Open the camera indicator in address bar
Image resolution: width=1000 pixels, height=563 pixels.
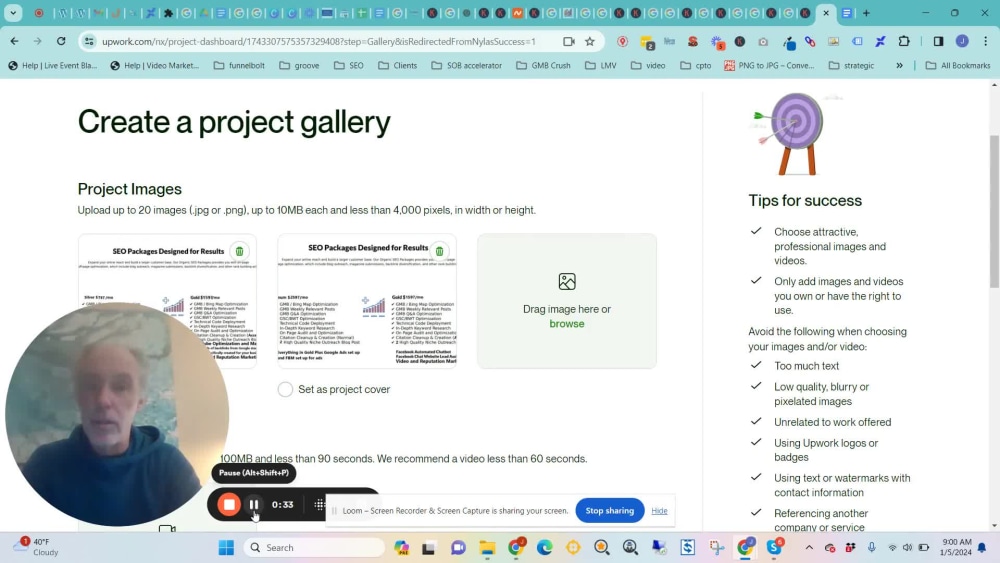[x=569, y=41]
